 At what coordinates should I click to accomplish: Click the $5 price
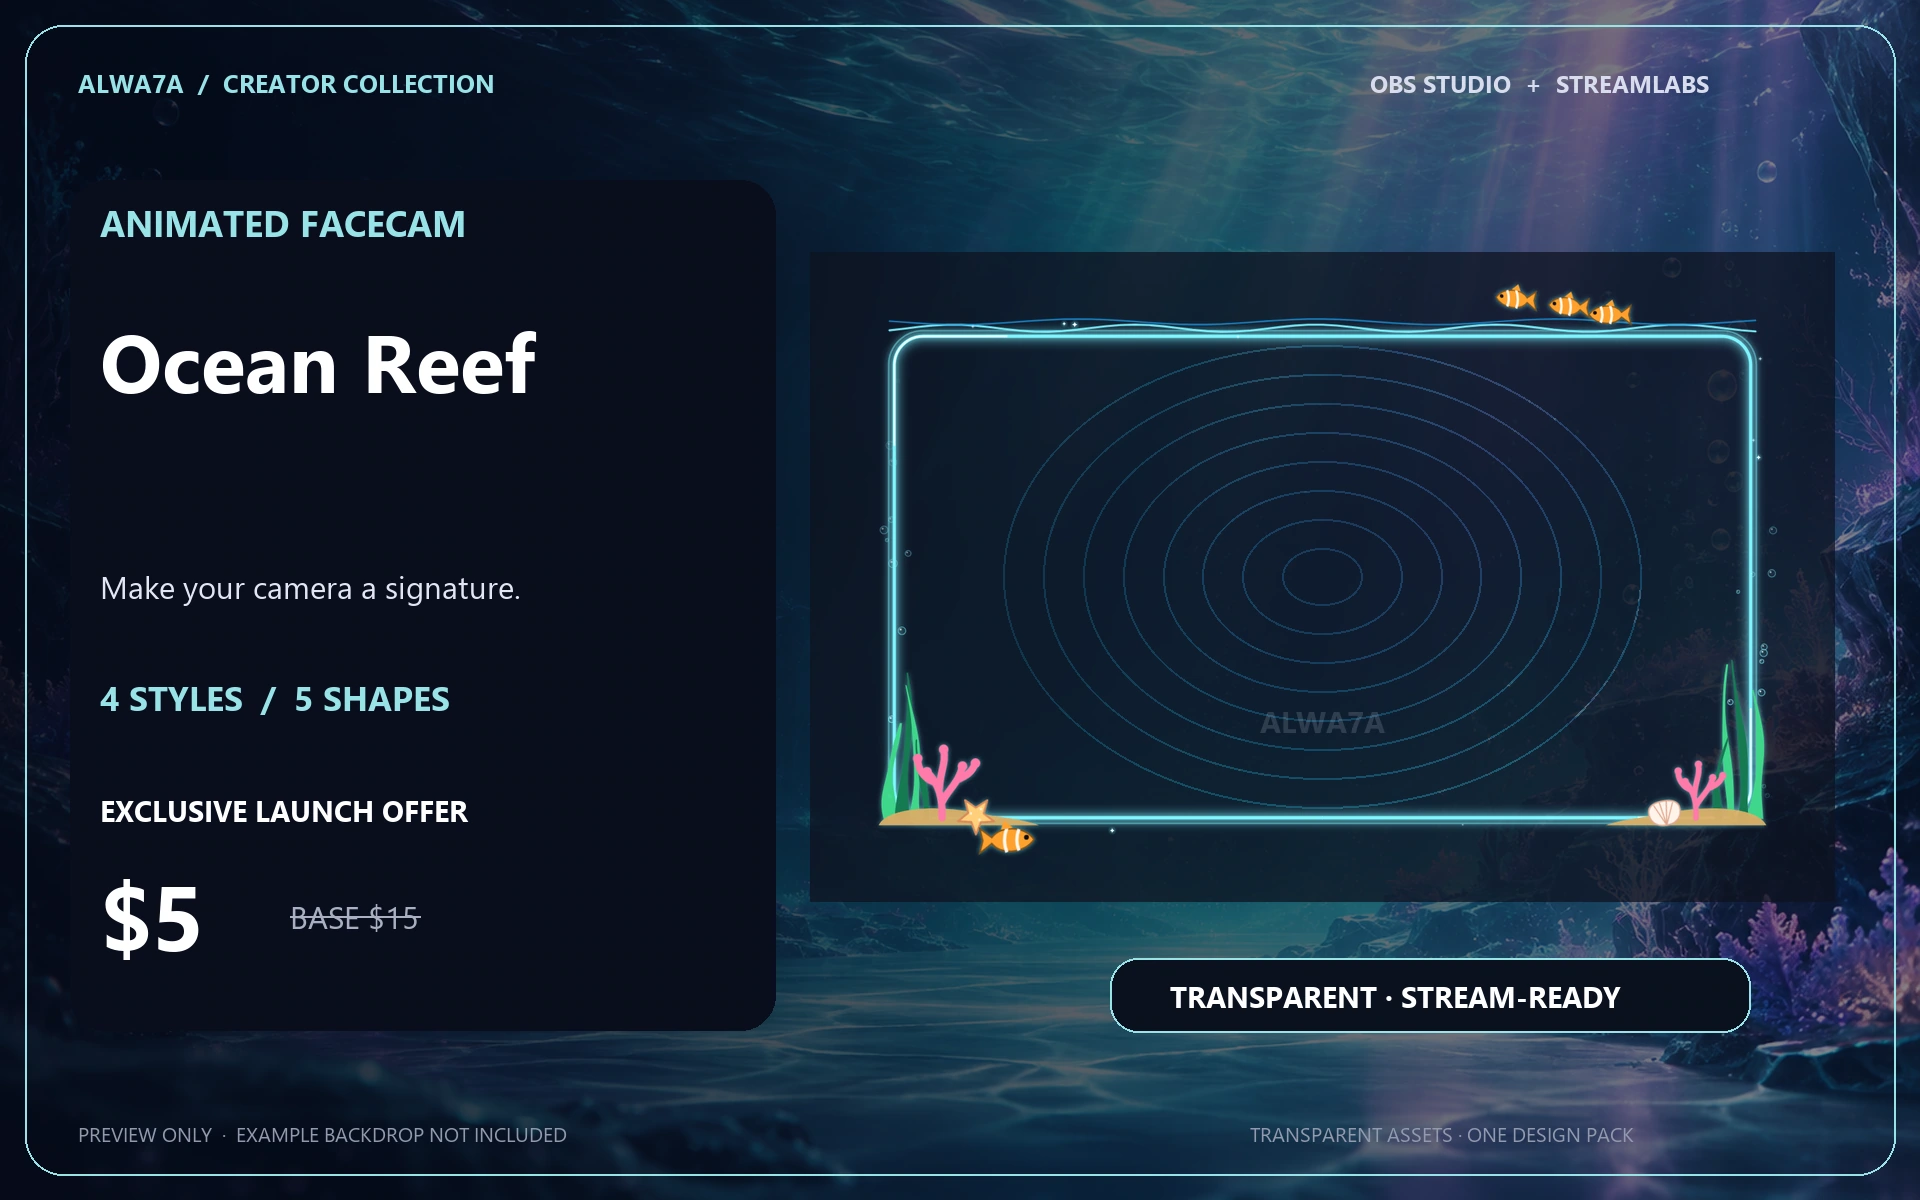tap(152, 918)
